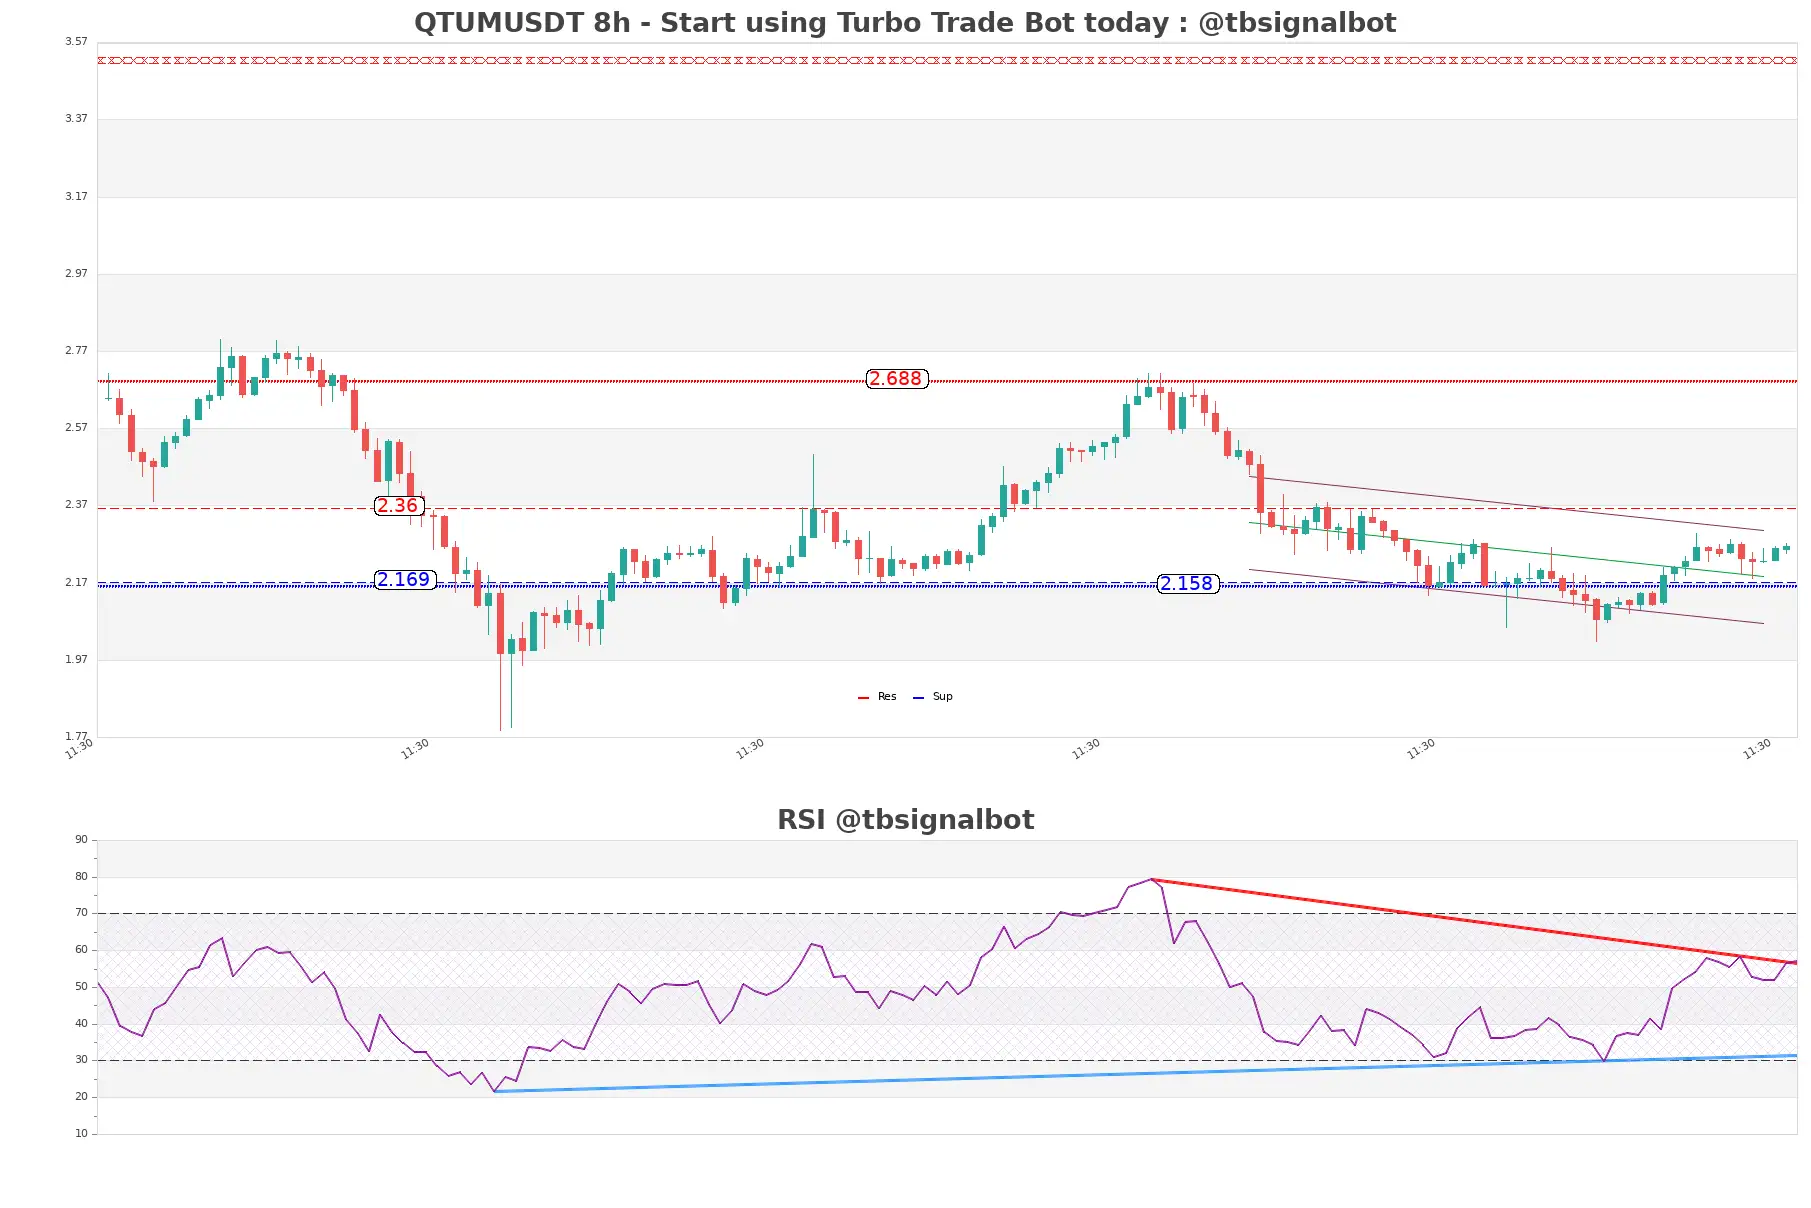Select the 2.169 support price label
Screen dimensions: 1811x1208
pos(405,580)
